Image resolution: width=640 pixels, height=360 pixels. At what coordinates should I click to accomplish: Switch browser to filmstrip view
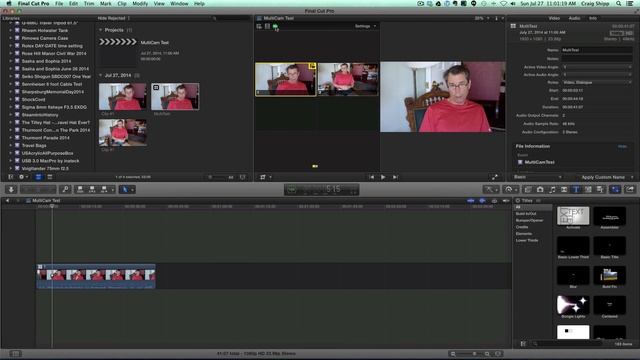click(x=38, y=177)
